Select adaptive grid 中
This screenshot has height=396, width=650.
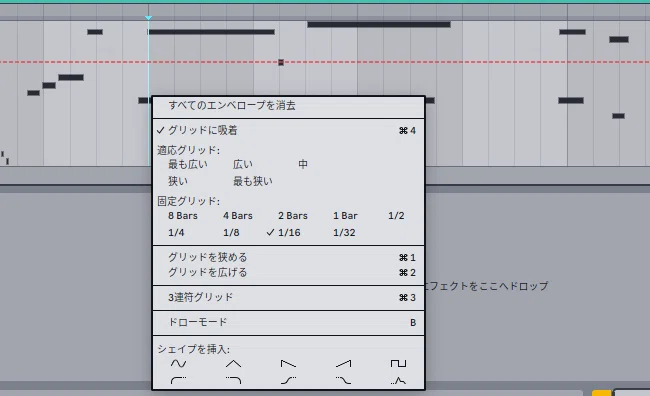pyautogui.click(x=303, y=164)
